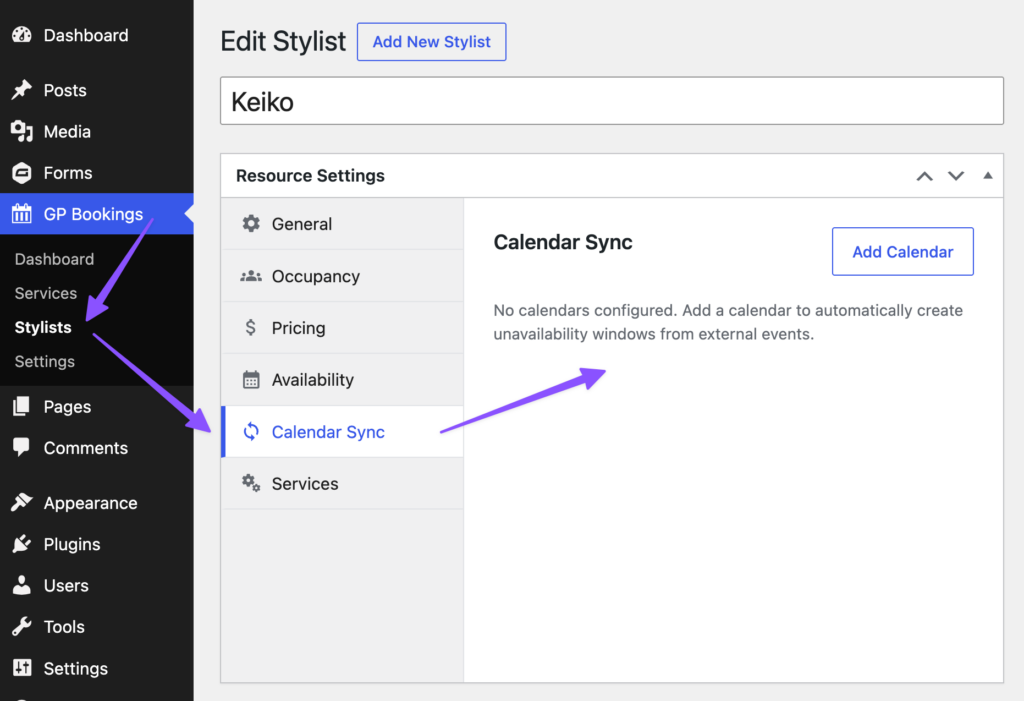Click the Users person icon

point(22,585)
